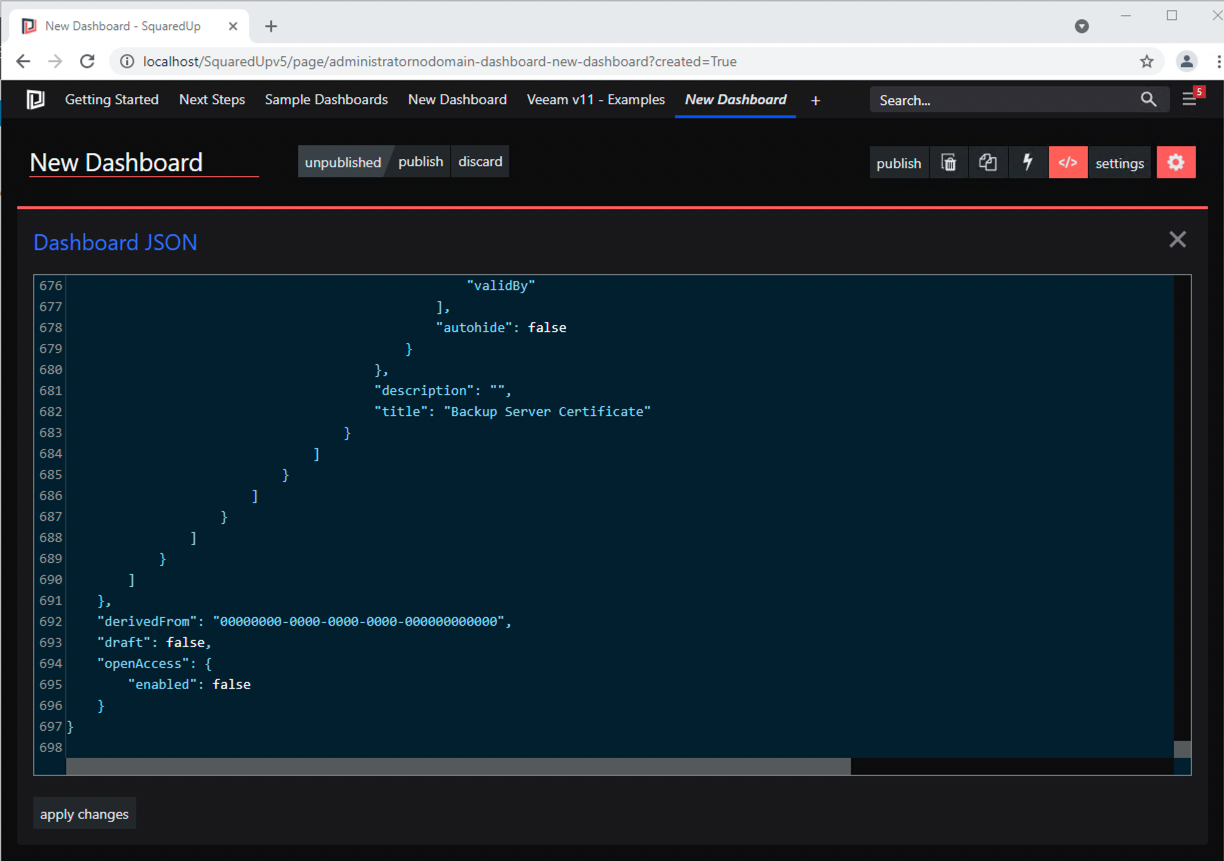This screenshot has height=861, width=1224.
Task: Click the Dashboard JSON heading
Action: pyautogui.click(x=115, y=242)
